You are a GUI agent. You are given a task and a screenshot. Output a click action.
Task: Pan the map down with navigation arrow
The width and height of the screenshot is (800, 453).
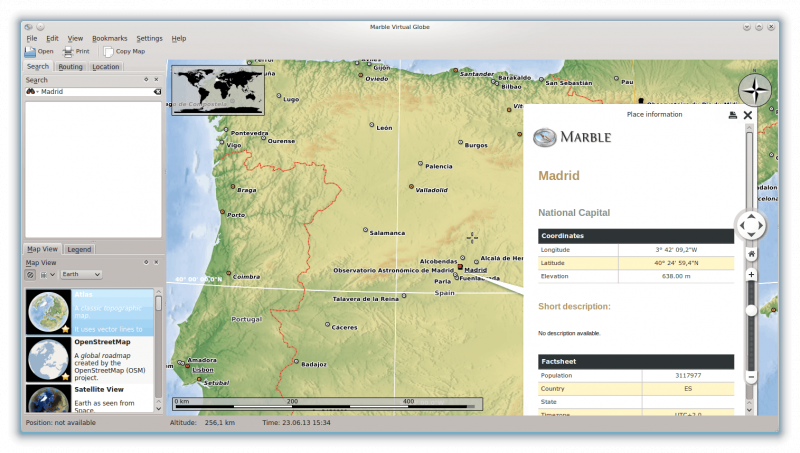point(751,235)
